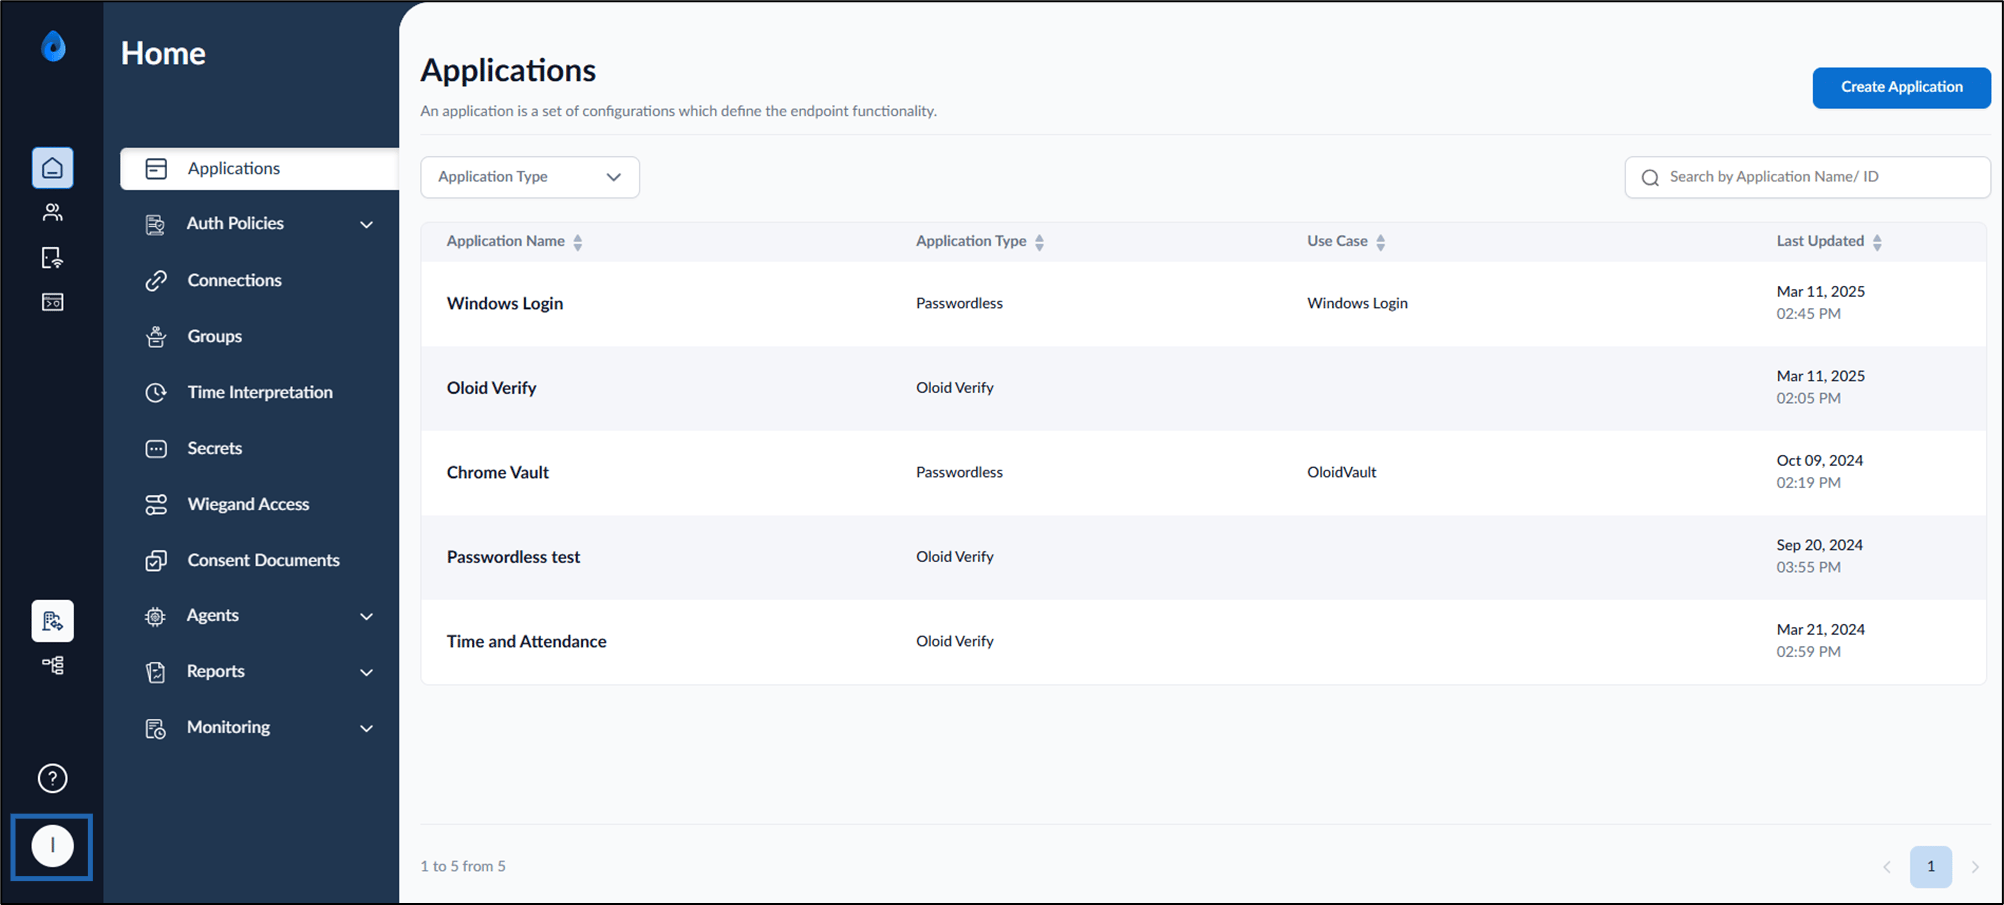Open the hierarchy tree icon in rail

[52, 665]
